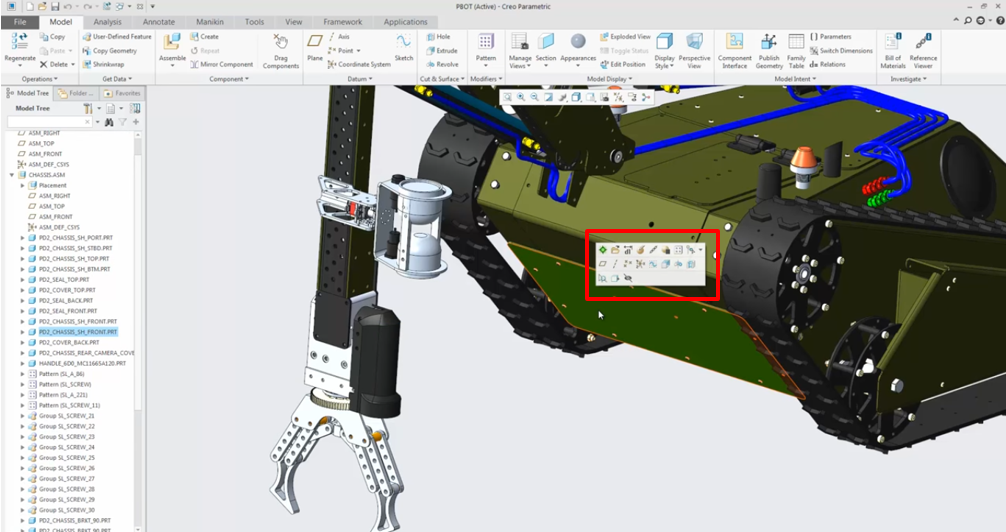Collapse the CHASSIS.ASM tree node

pyautogui.click(x=12, y=175)
